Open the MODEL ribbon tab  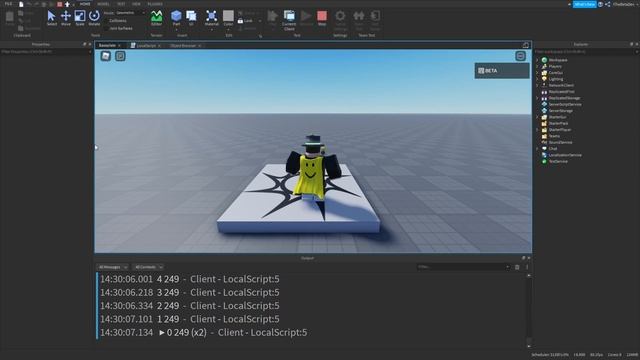tap(103, 4)
